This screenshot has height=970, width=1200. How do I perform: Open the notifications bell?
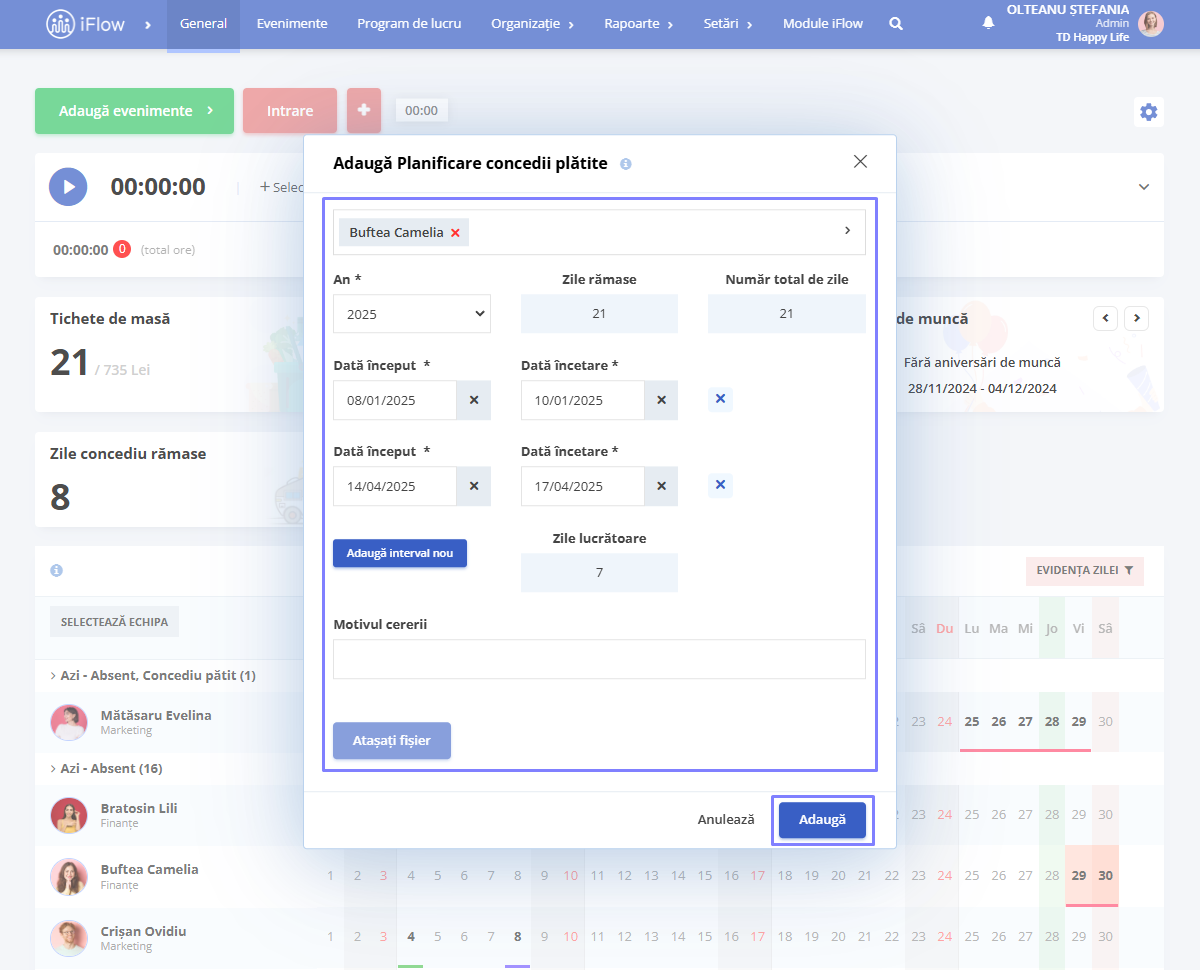(989, 23)
